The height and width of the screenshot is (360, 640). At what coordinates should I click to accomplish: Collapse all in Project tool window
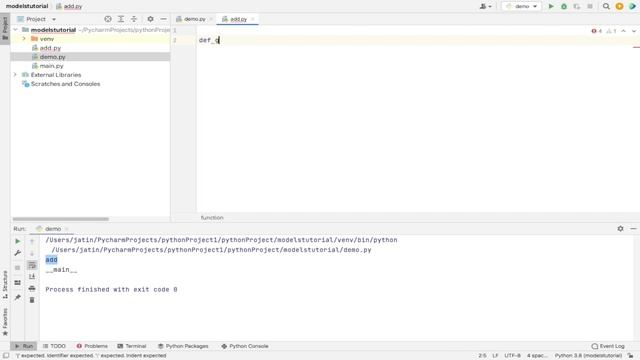point(134,19)
